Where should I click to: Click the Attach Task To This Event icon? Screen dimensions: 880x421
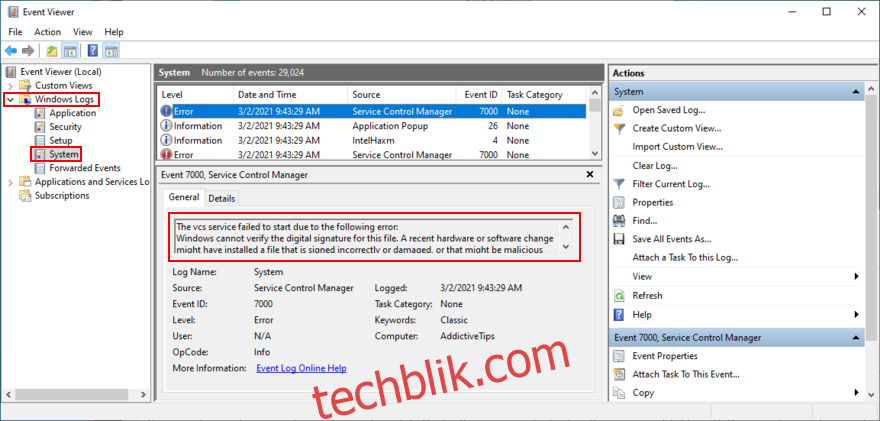click(x=619, y=374)
